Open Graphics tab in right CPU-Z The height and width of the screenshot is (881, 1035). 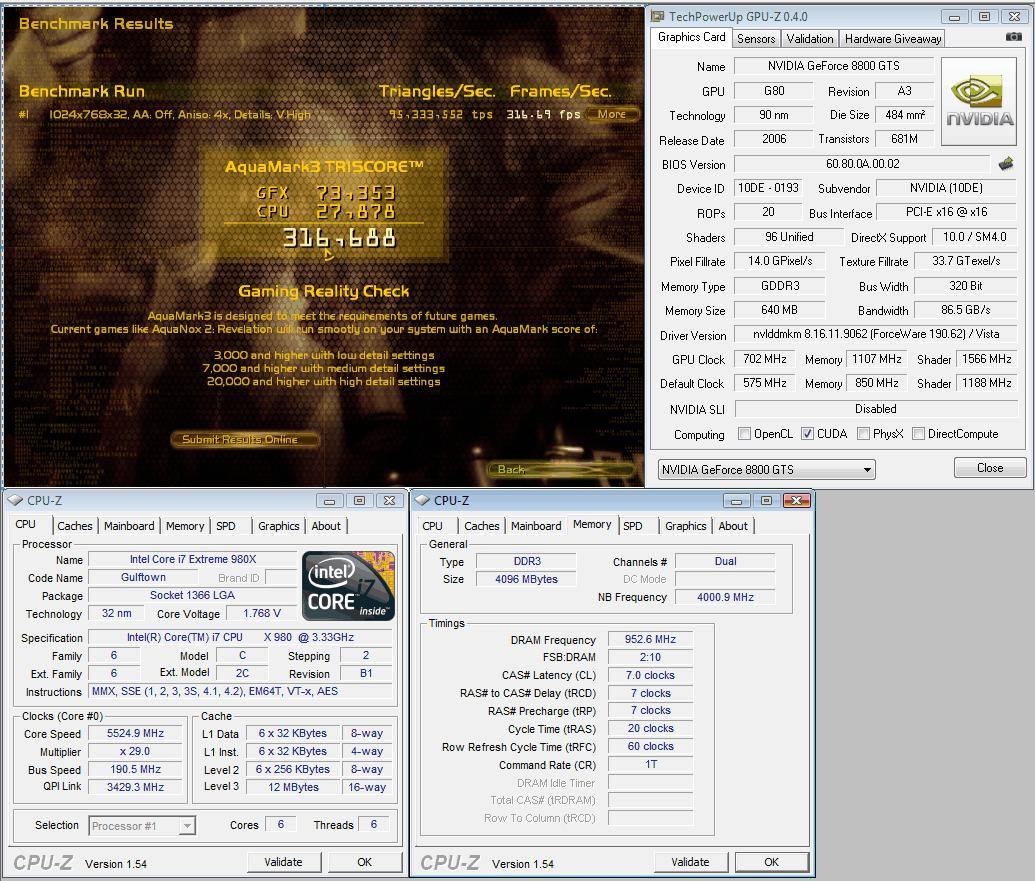[x=685, y=526]
